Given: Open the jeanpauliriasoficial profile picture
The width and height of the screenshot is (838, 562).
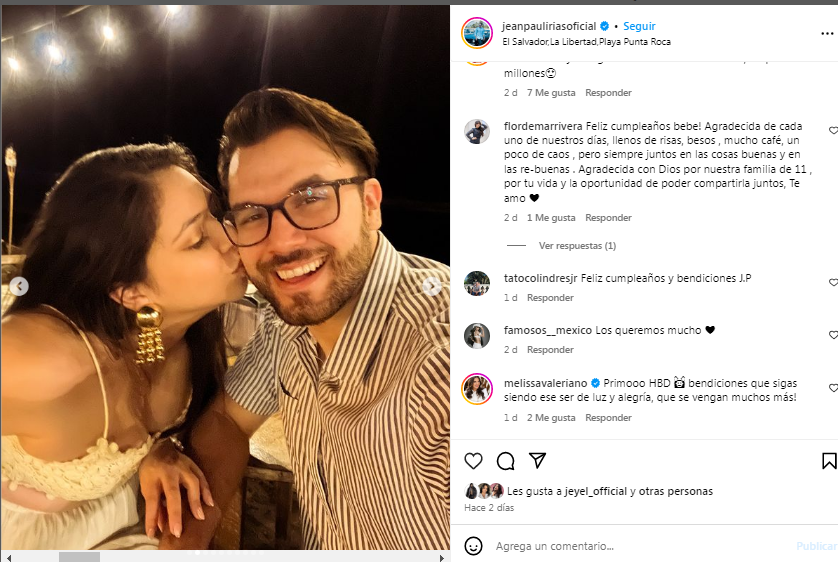Looking at the screenshot, I should [476, 33].
